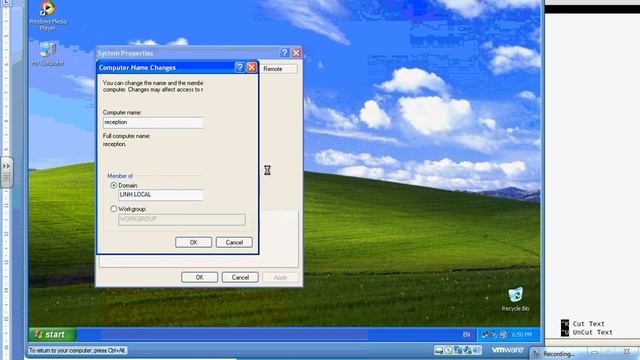640x360 pixels.
Task: Click the VMware network adapter status icon
Action: (458, 350)
